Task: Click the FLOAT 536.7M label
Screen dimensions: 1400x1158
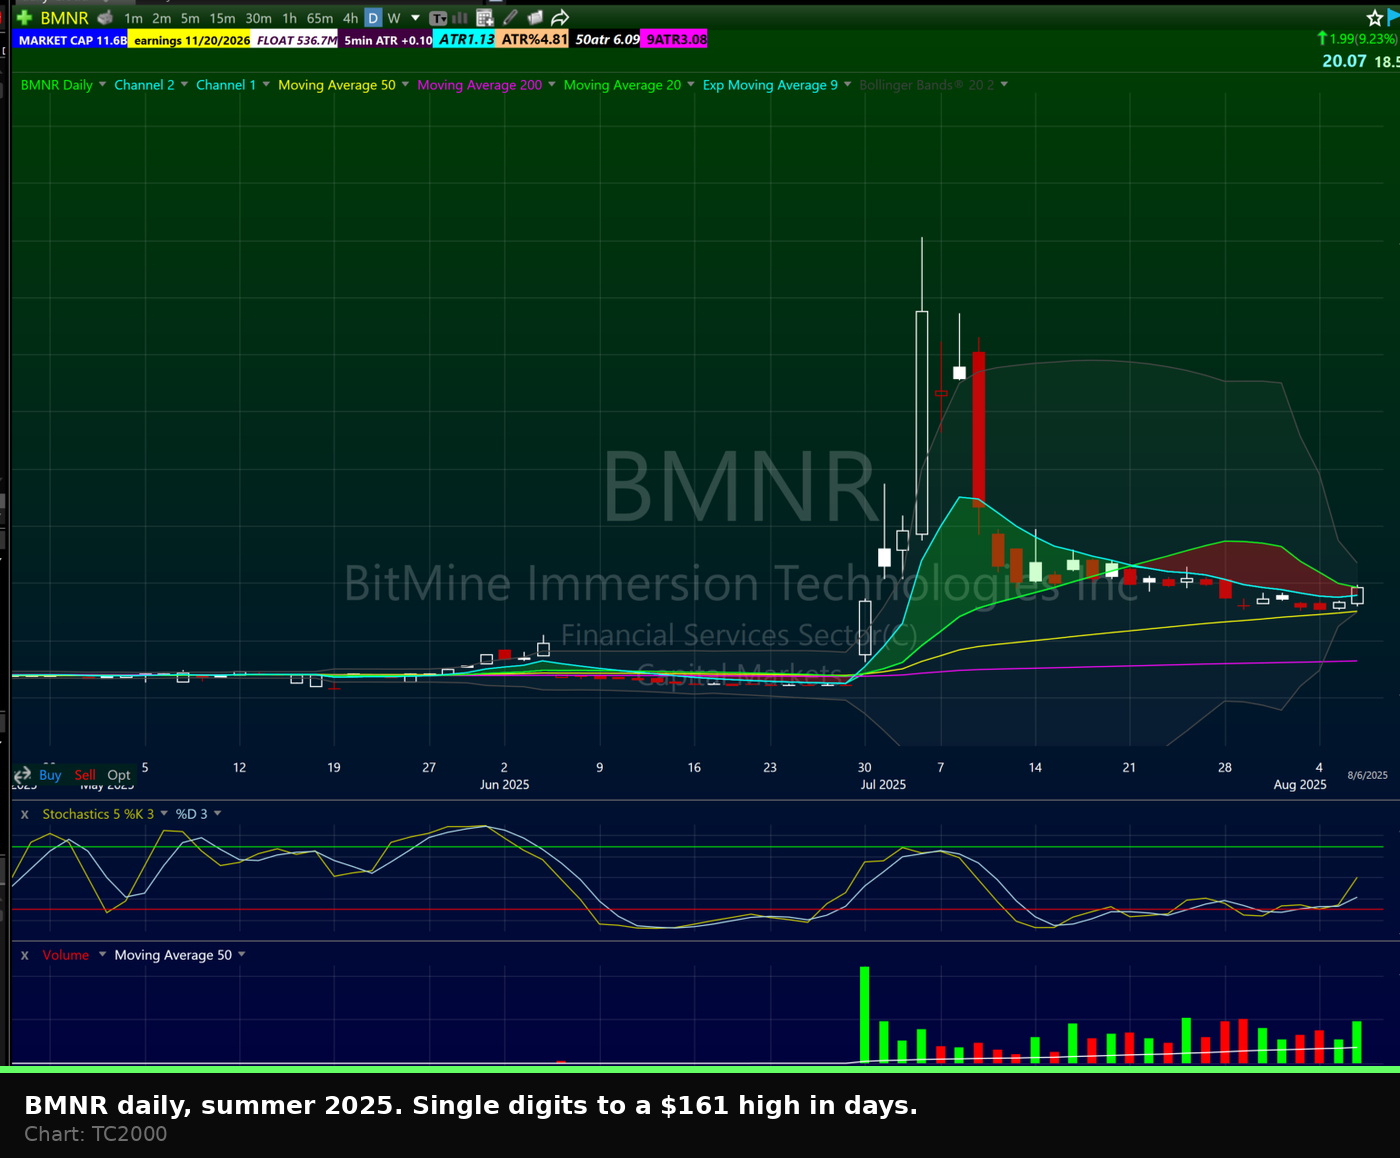Action: pos(296,40)
